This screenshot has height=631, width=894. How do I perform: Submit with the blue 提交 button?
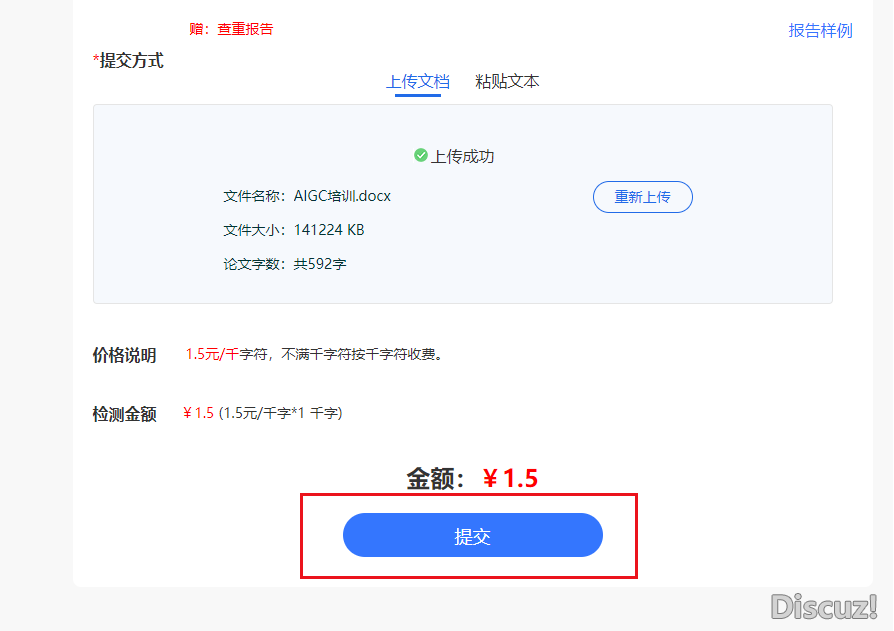tap(472, 535)
